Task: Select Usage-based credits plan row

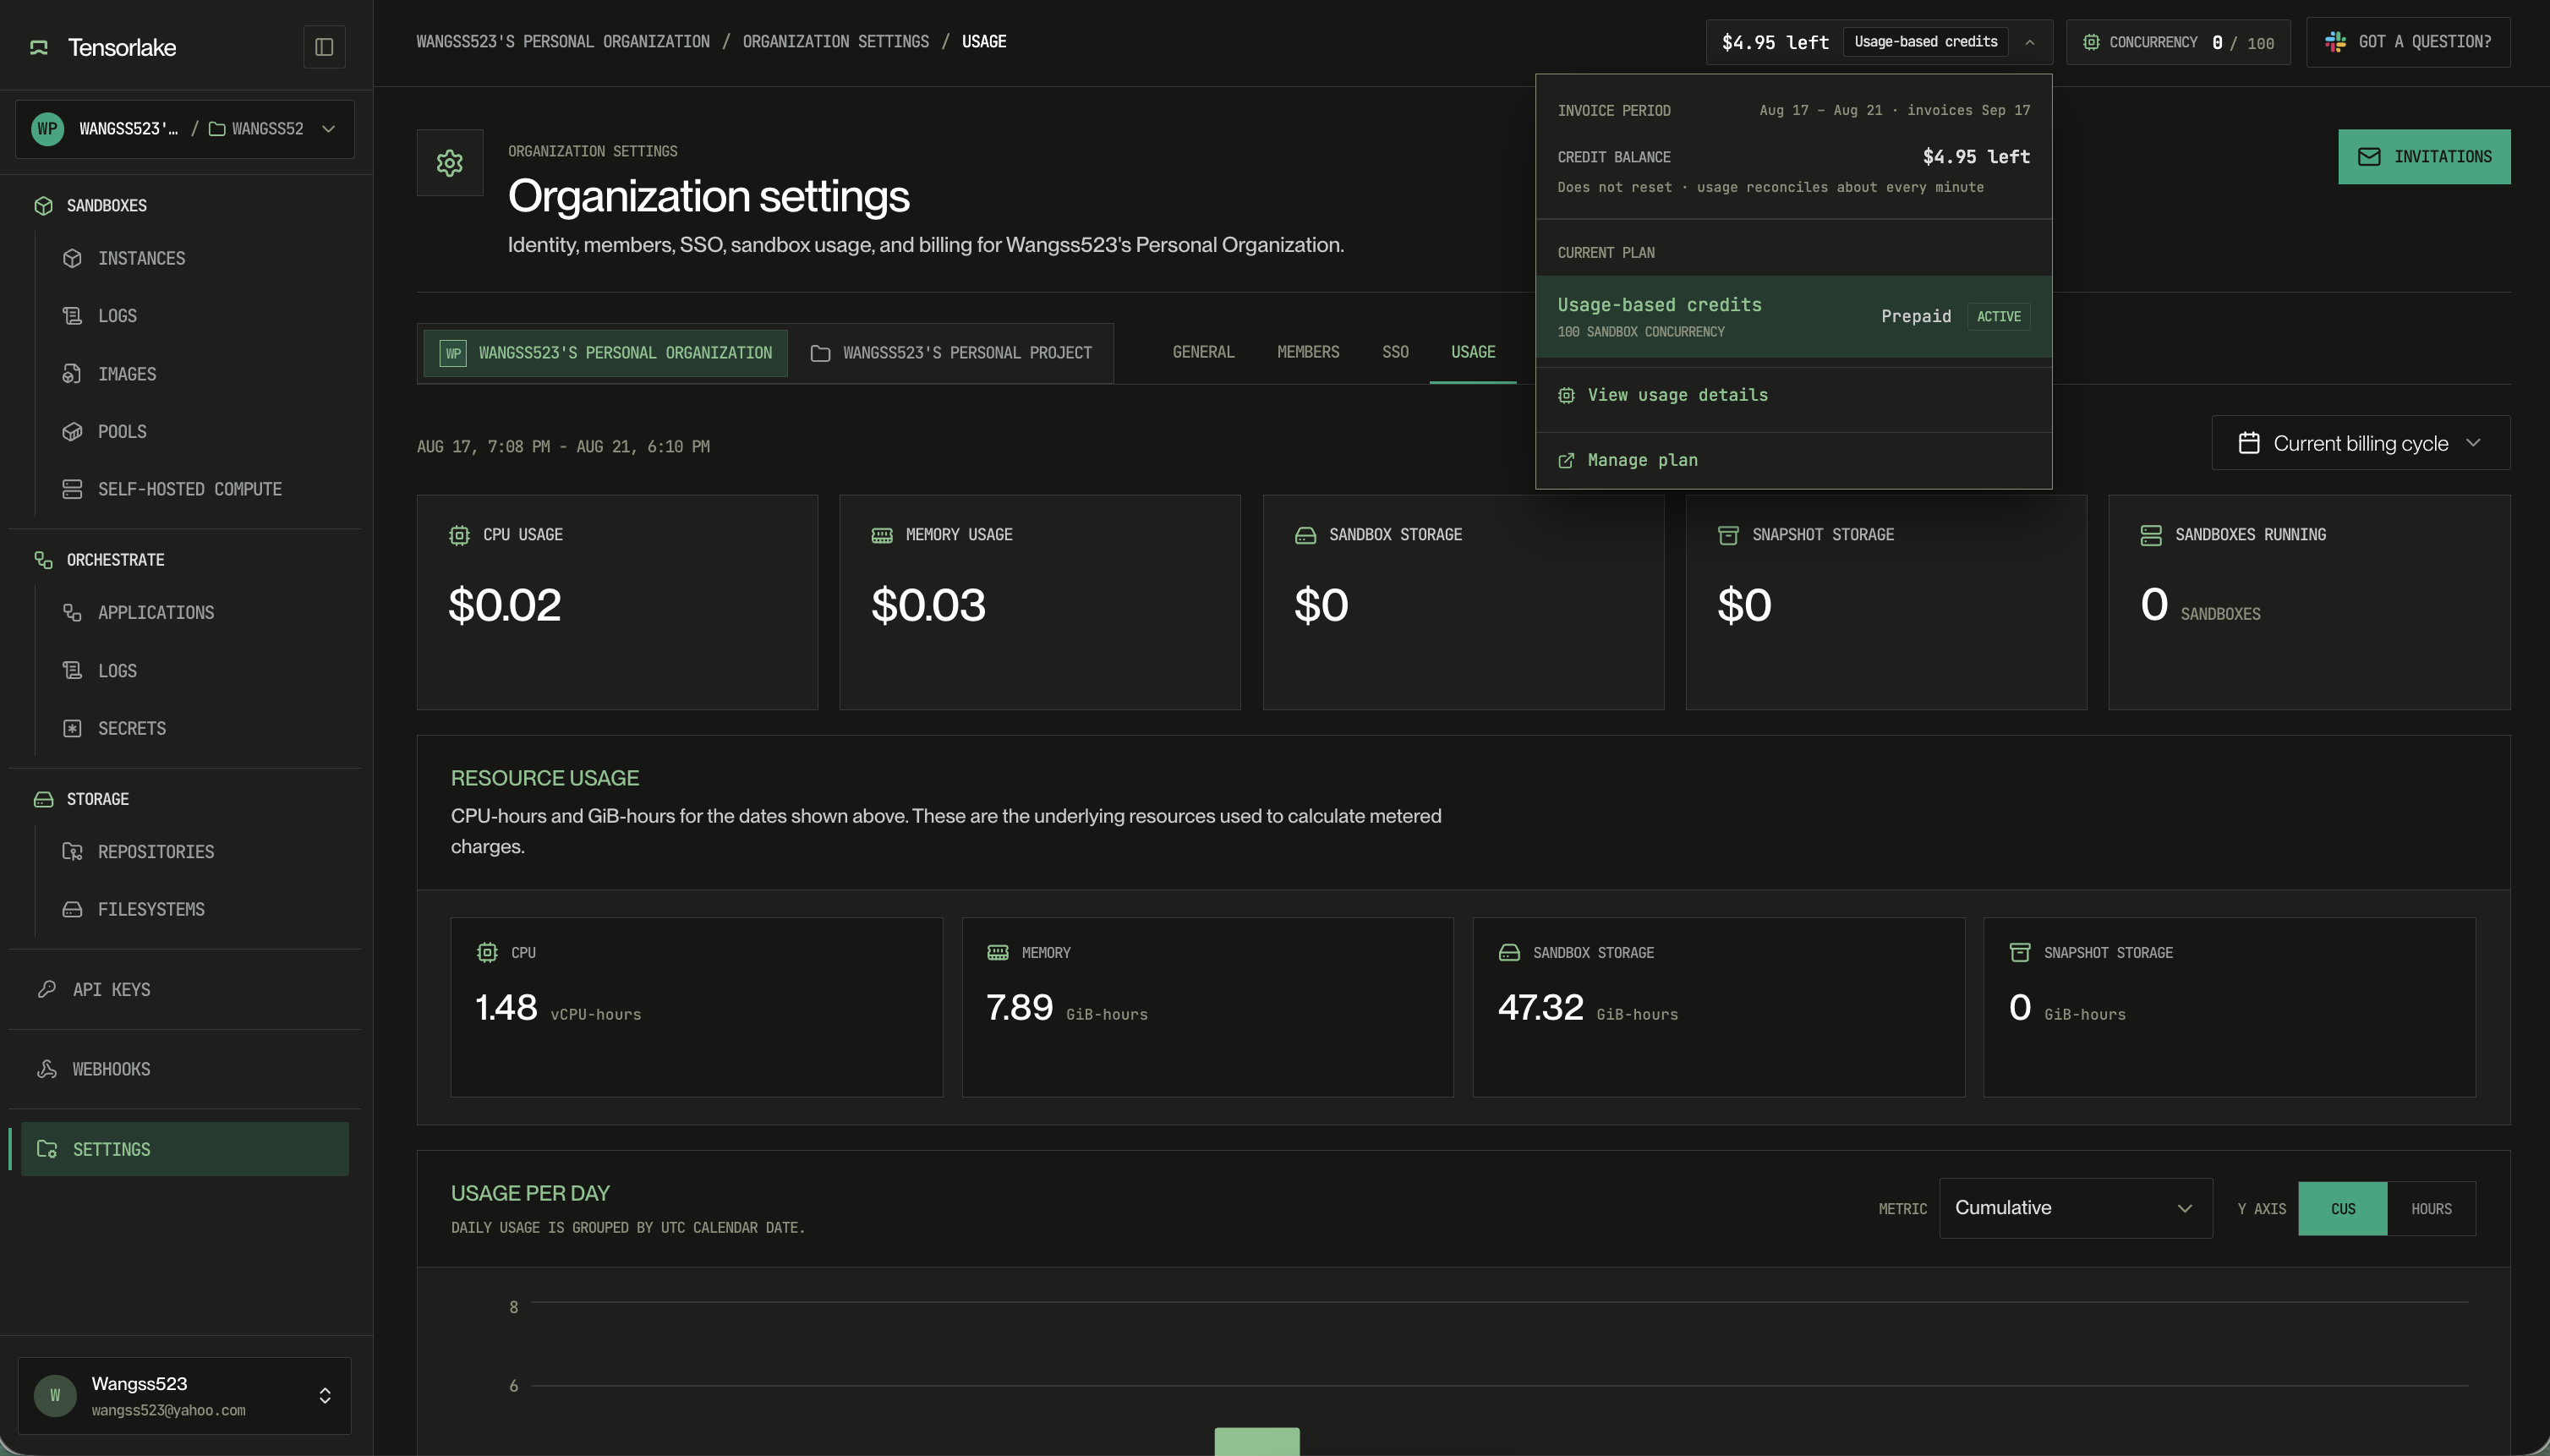Action: 1793,316
